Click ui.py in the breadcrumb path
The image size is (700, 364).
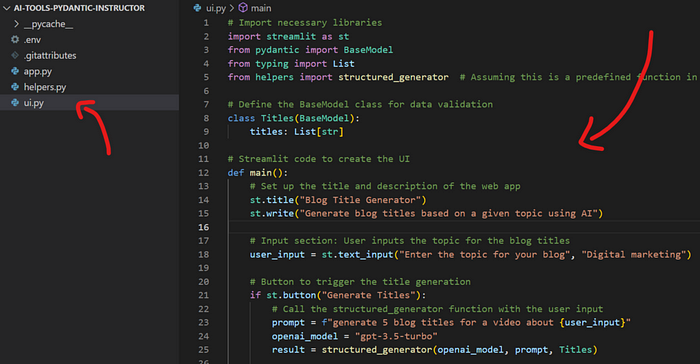point(216,8)
